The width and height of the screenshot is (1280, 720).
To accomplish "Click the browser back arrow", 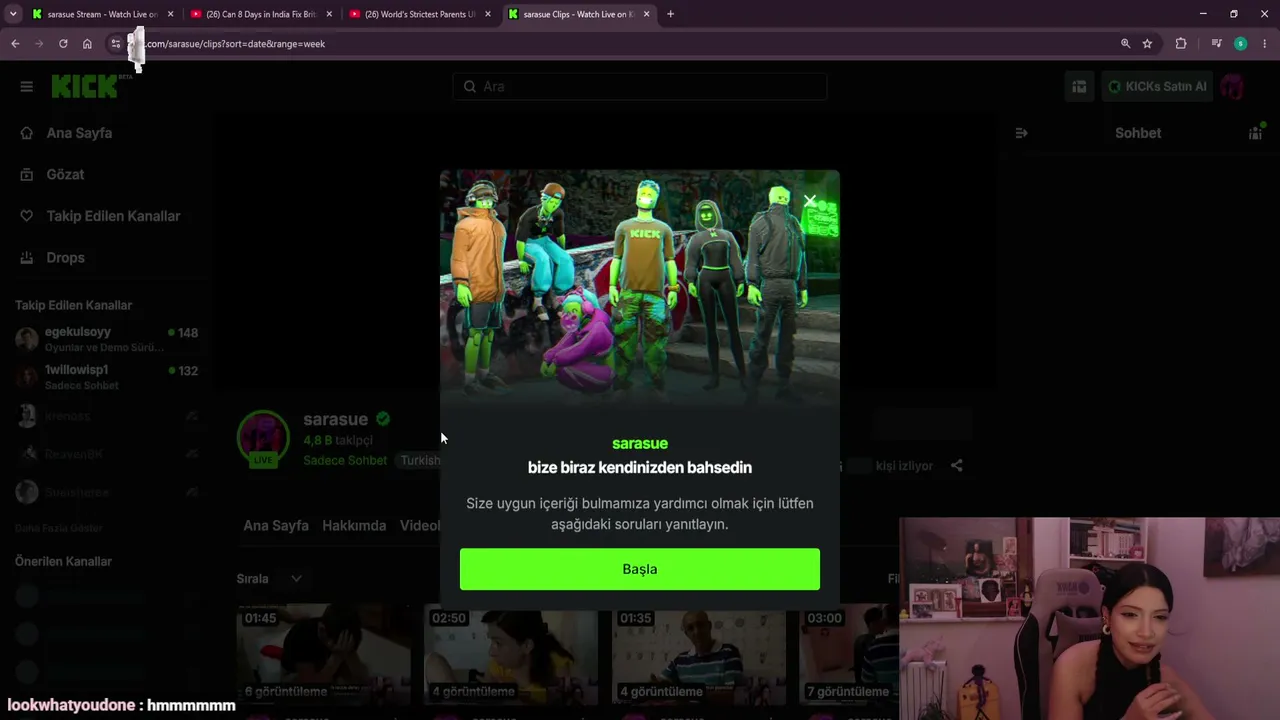I will [15, 44].
